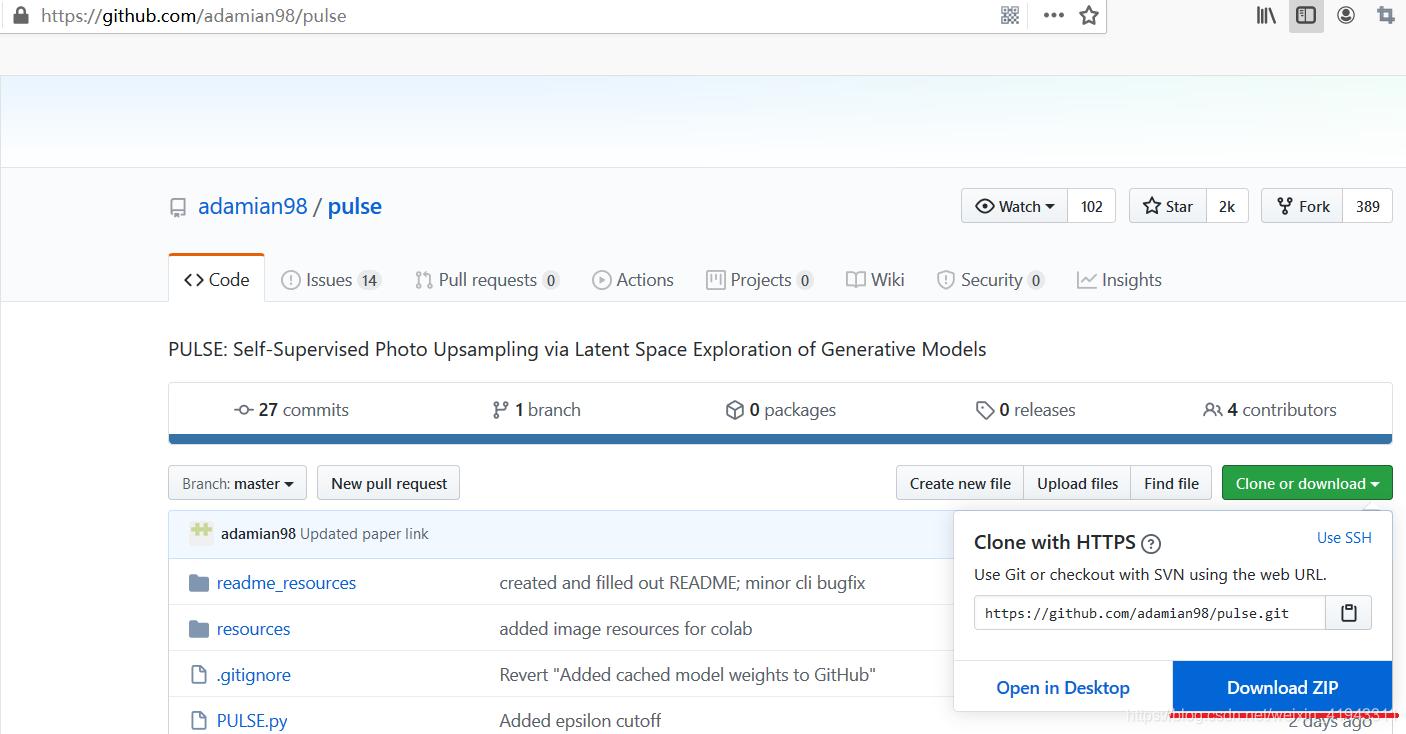The height and width of the screenshot is (734, 1406).
Task: Open the Watch dropdown
Action: (1015, 206)
